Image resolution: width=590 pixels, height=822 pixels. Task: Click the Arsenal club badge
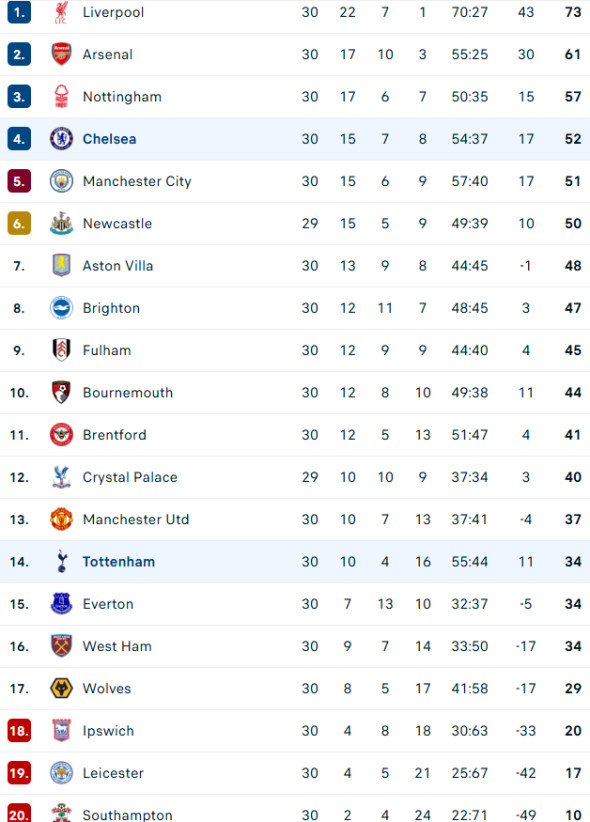click(61, 55)
